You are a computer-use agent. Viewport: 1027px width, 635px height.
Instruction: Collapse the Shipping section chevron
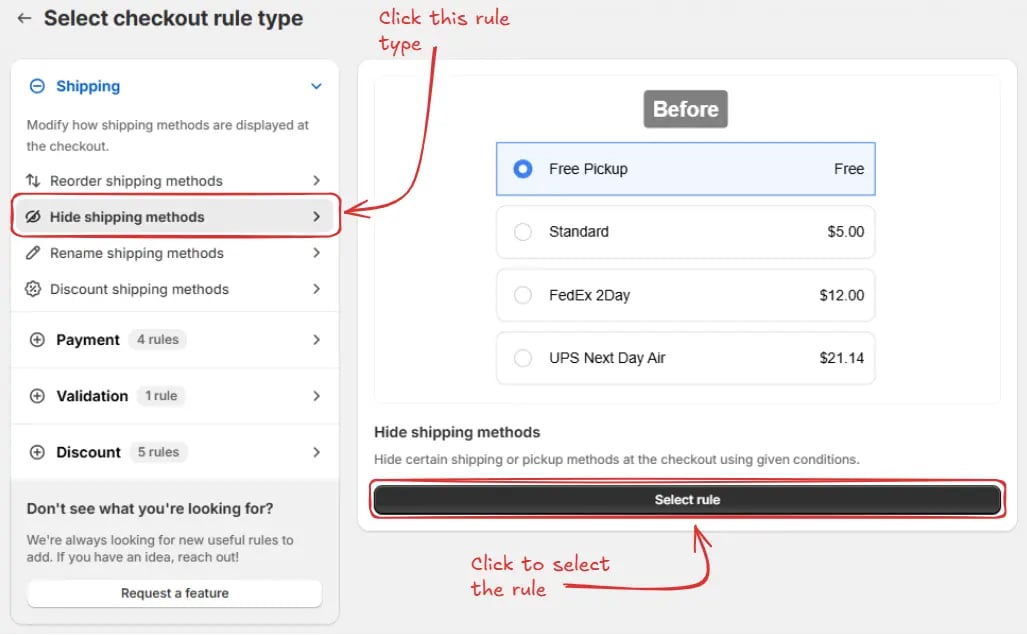pos(316,86)
